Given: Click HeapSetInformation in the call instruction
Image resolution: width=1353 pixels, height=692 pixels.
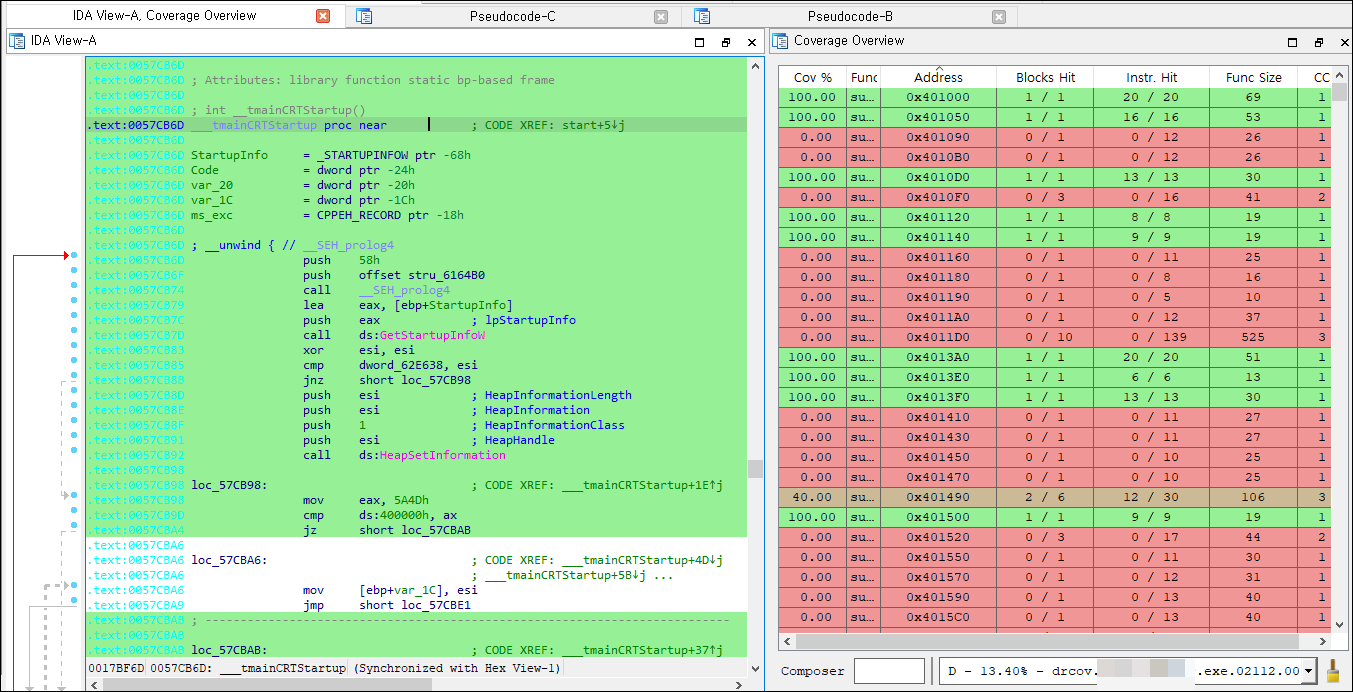Looking at the screenshot, I should [x=442, y=455].
